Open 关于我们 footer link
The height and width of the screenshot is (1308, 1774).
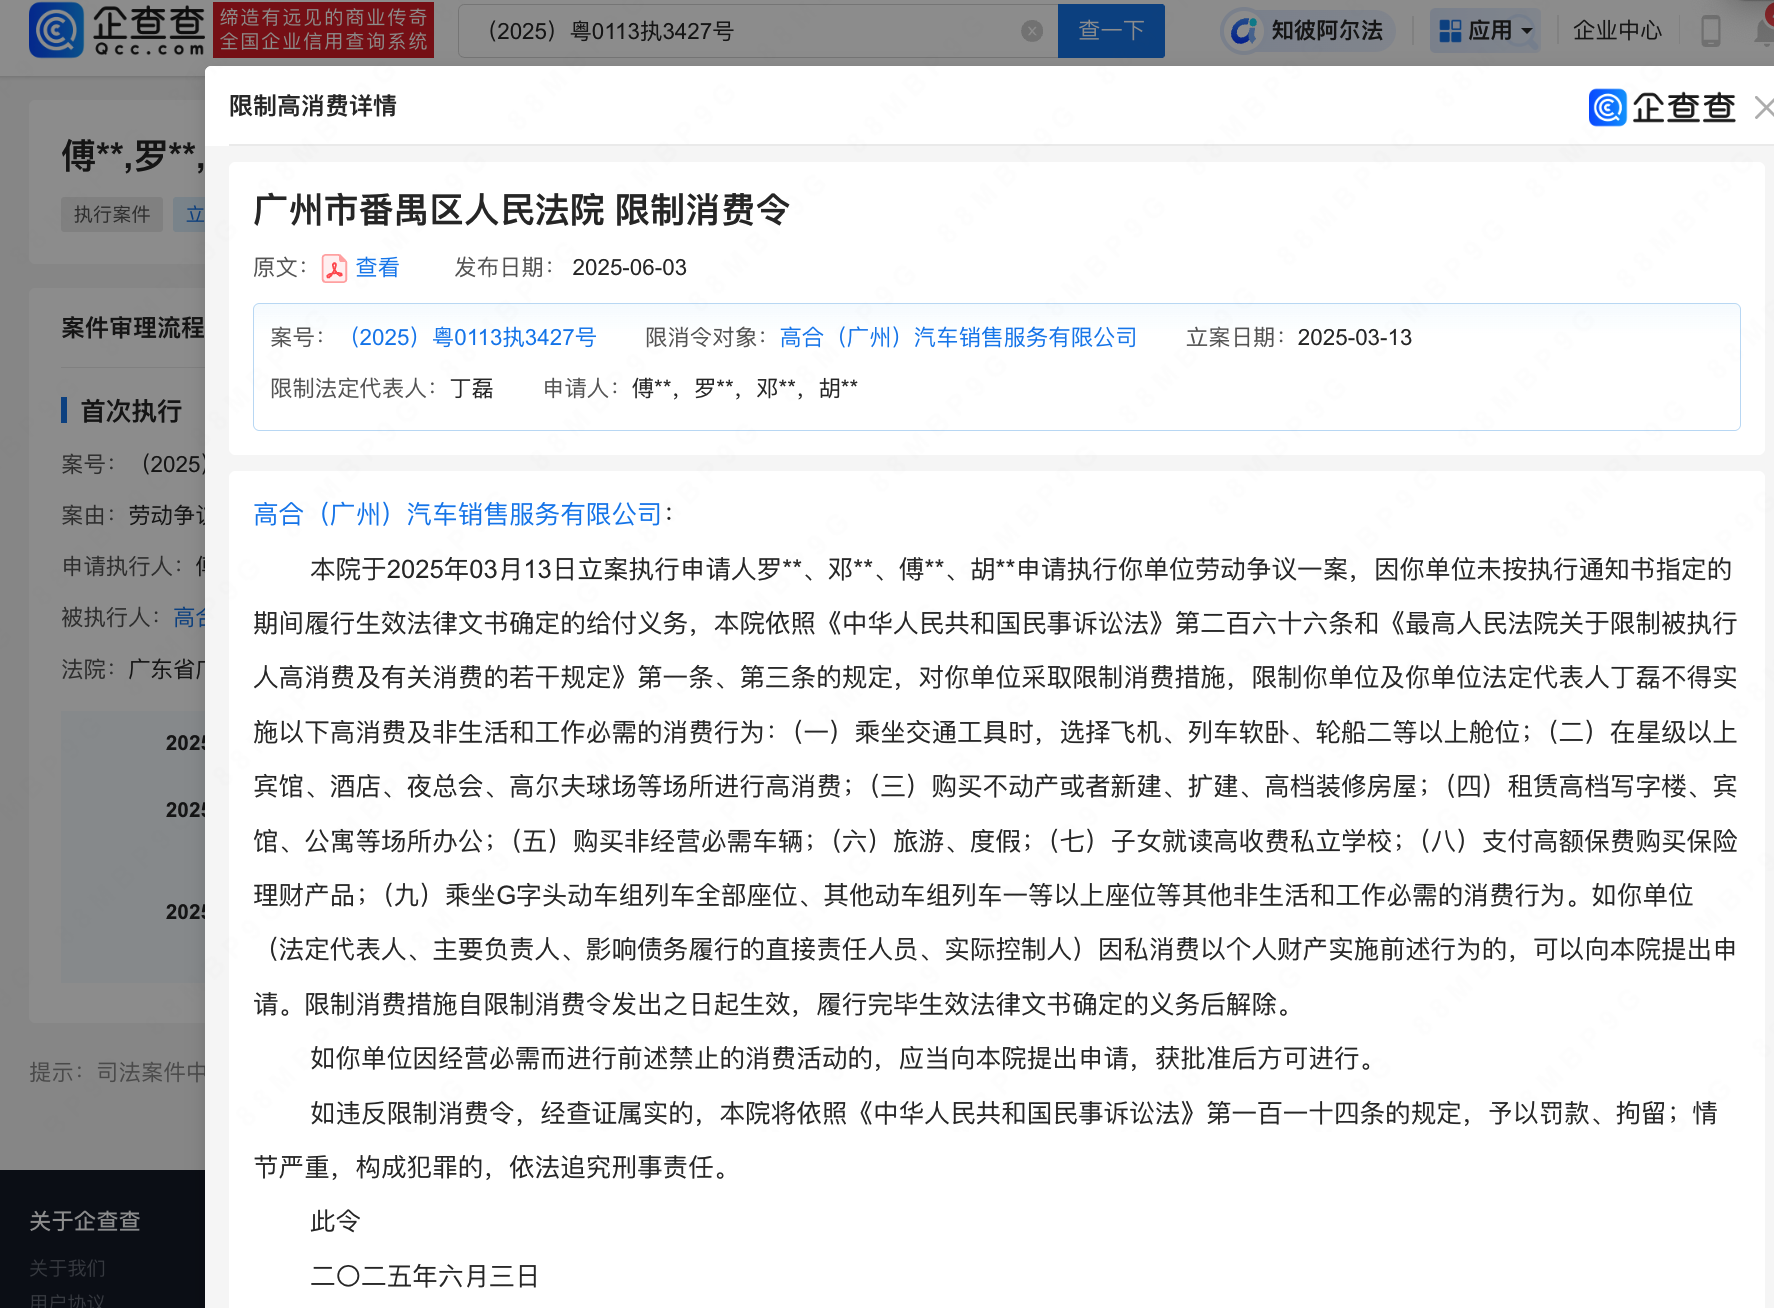click(x=67, y=1268)
